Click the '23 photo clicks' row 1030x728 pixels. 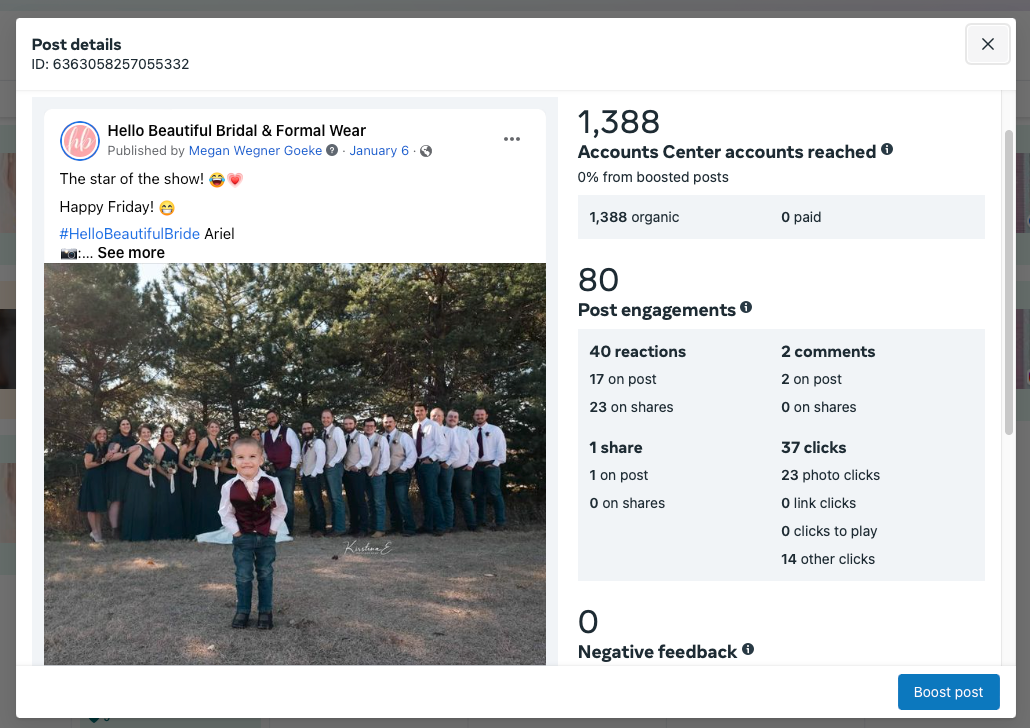pos(830,475)
